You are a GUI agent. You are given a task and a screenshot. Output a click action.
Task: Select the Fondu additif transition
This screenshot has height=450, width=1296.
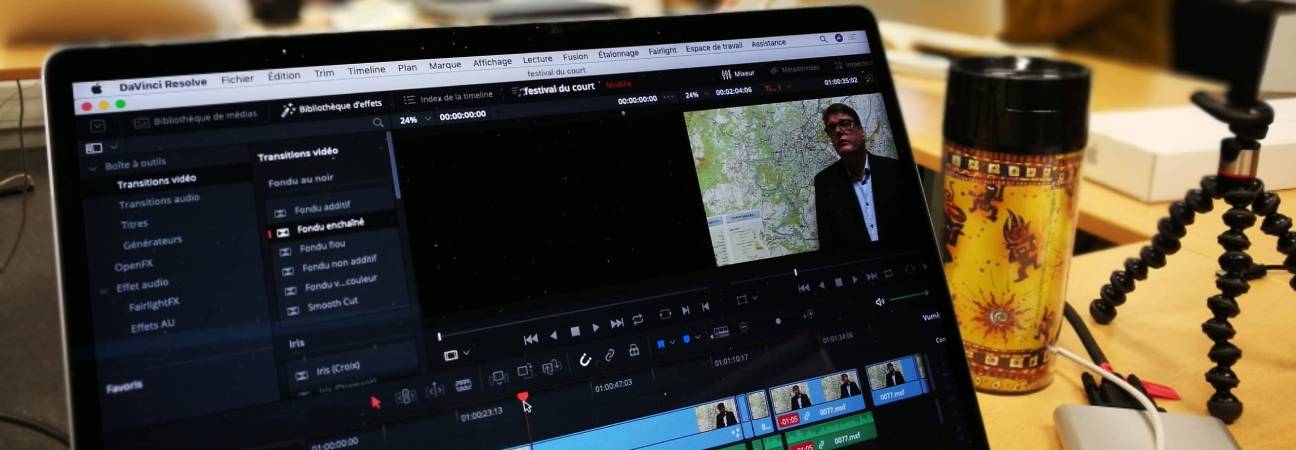coord(324,206)
